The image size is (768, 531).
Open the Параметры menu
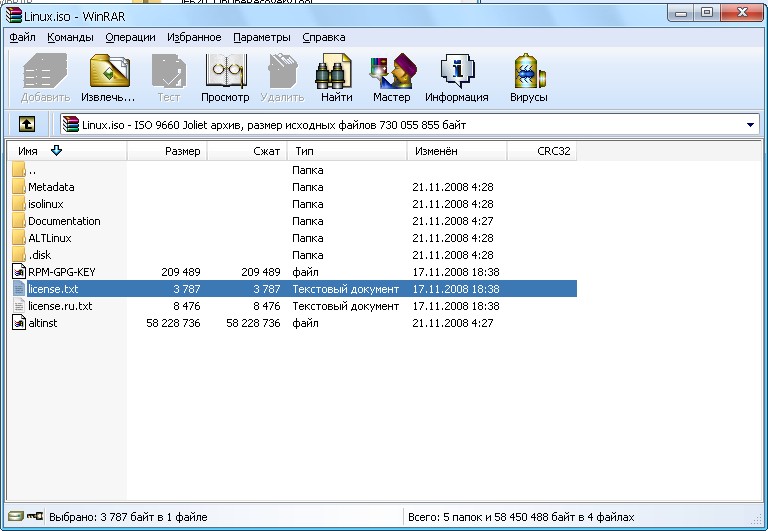(261, 37)
